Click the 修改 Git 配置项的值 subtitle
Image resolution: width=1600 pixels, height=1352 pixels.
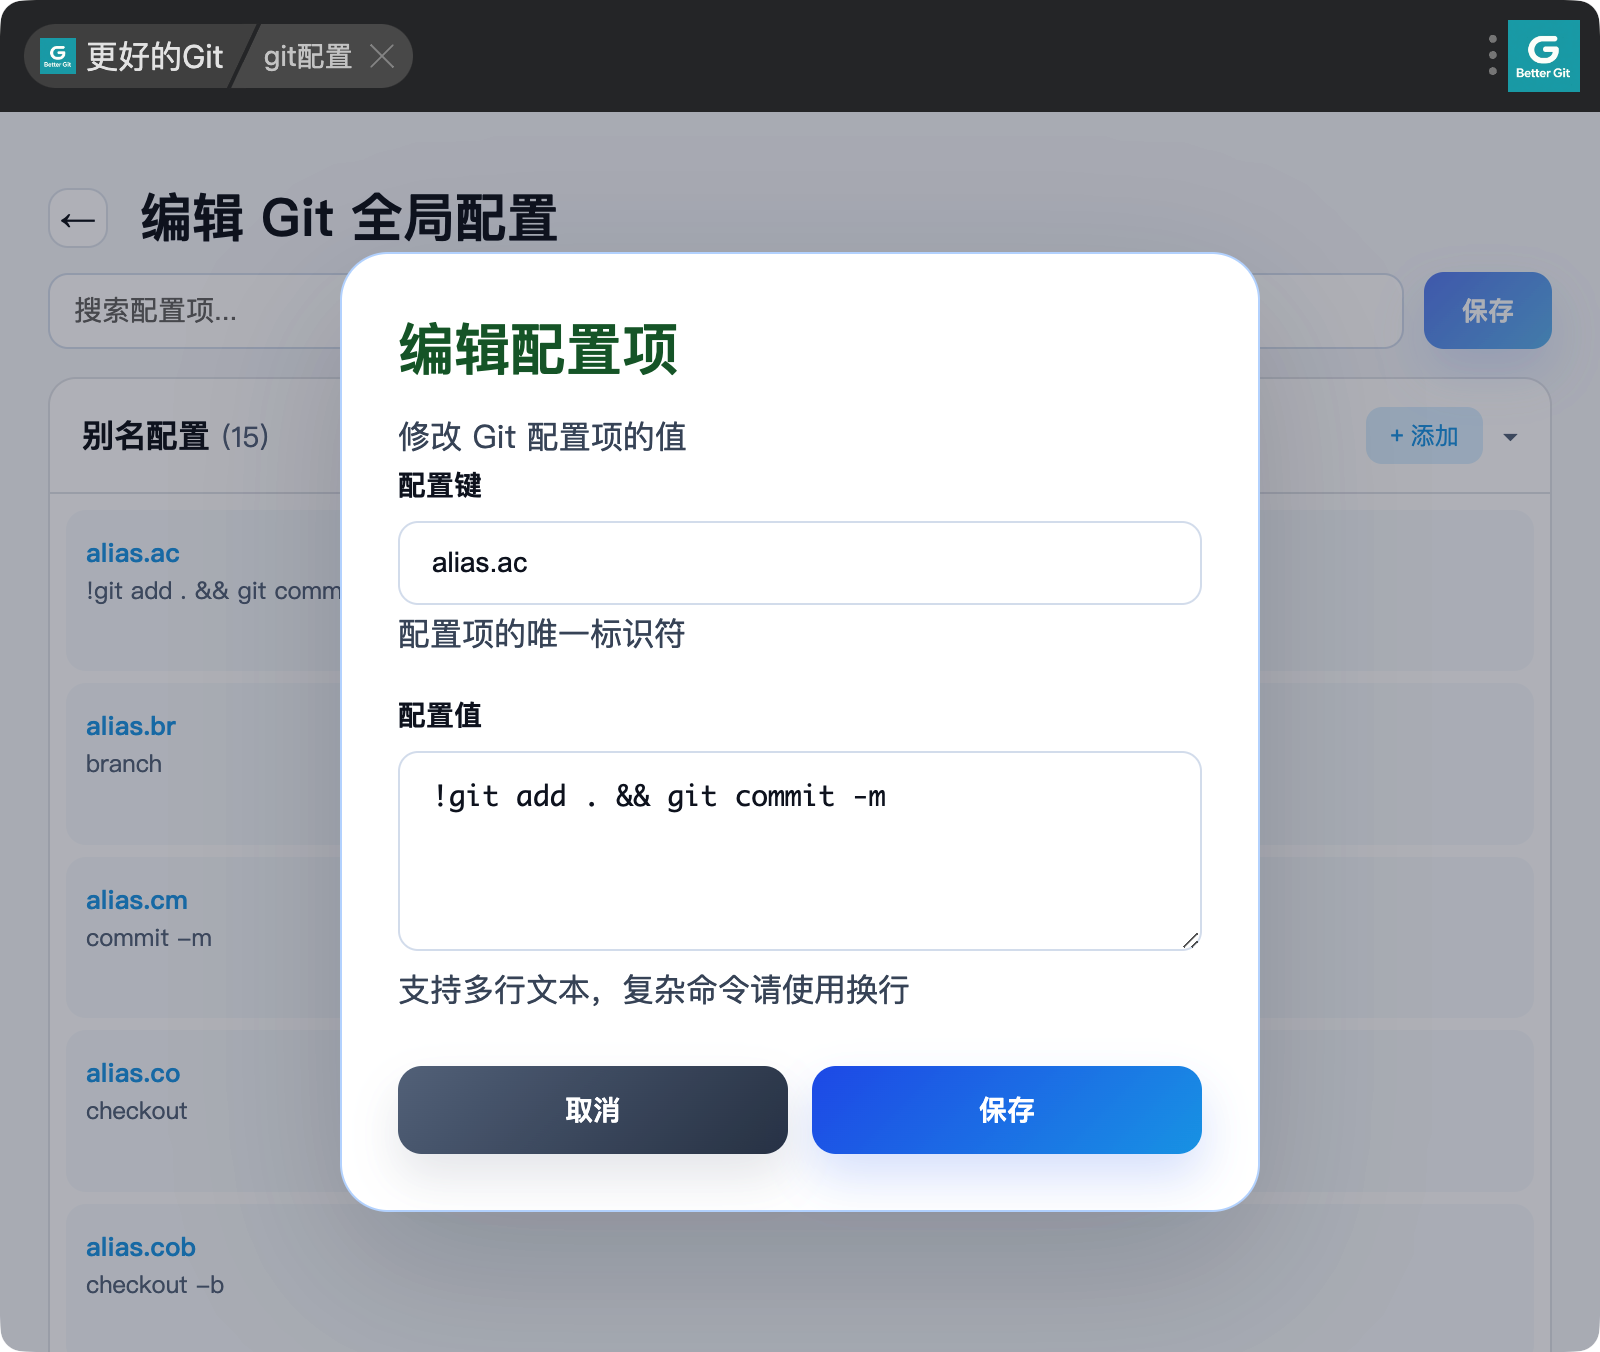pyautogui.click(x=542, y=436)
